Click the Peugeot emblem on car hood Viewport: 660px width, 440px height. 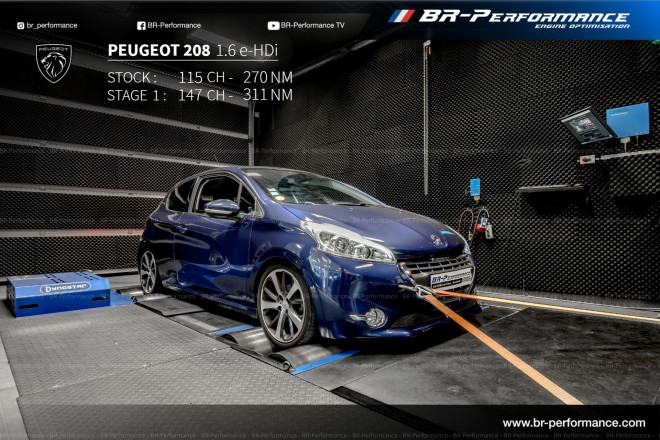point(437,241)
